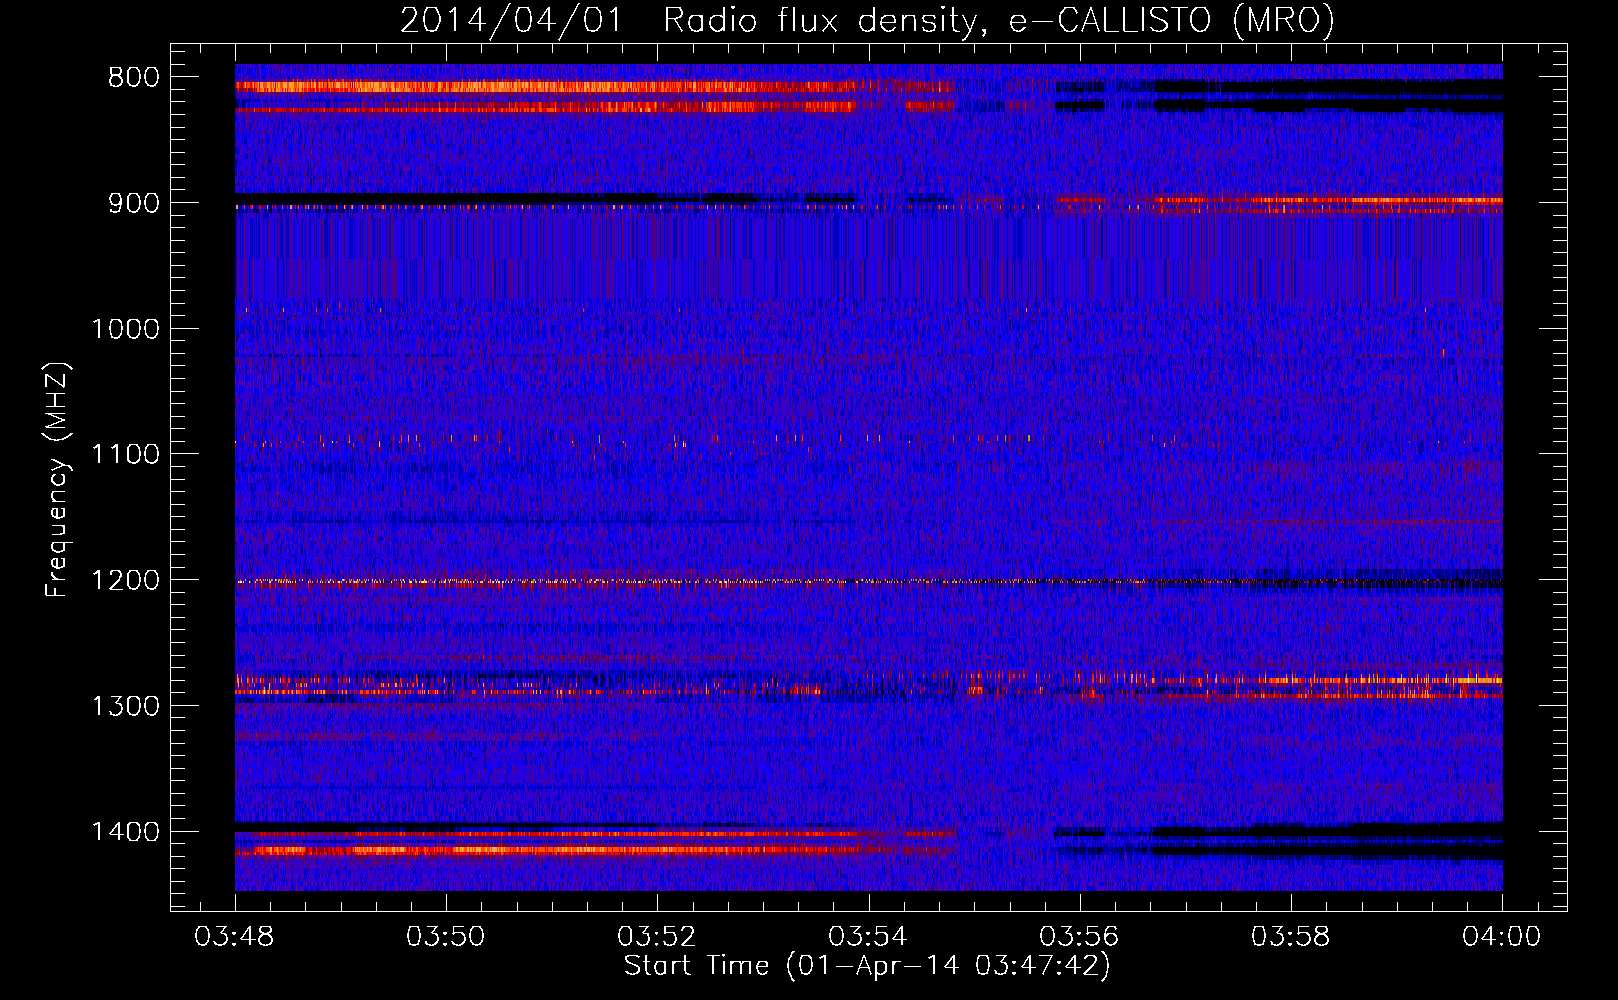Screen dimensions: 1618x1000
Task: Click the 1000 frequency tick label
Action: 125,330
